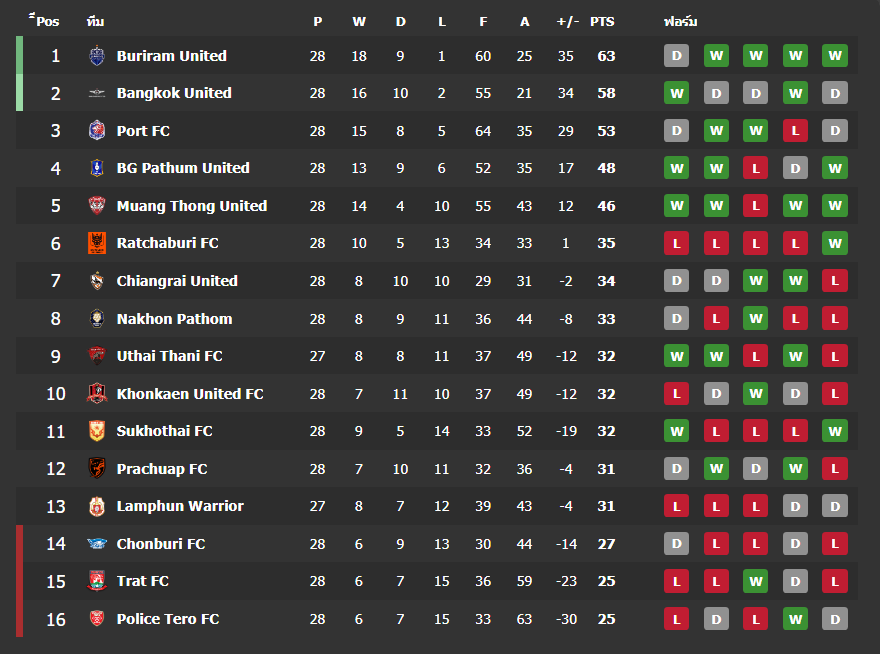Sort standings by the +/- column header
Screen dimensions: 880x654
[x=566, y=21]
